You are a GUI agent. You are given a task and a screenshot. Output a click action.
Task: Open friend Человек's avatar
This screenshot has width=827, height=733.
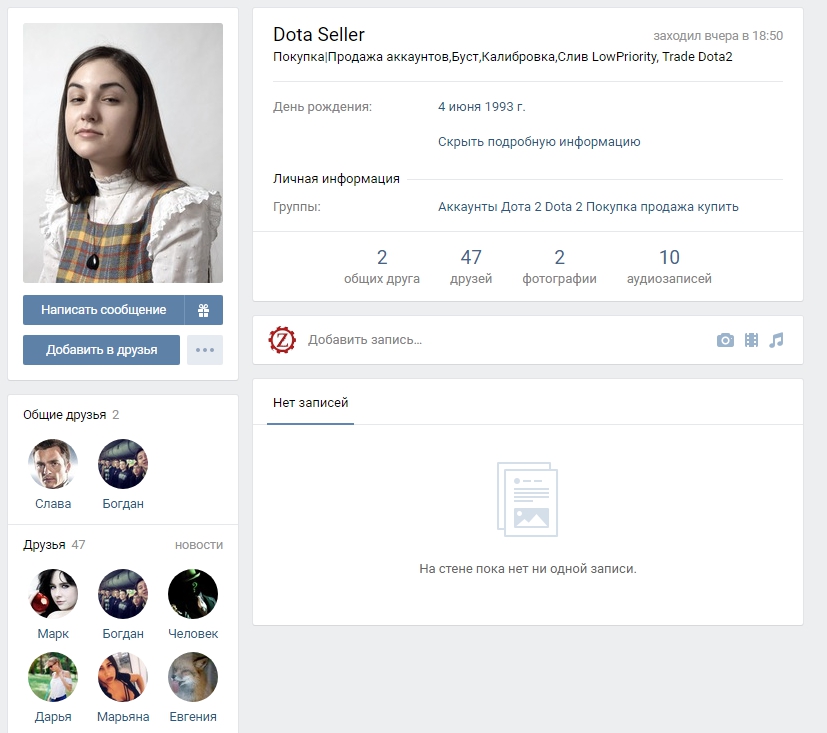point(193,594)
